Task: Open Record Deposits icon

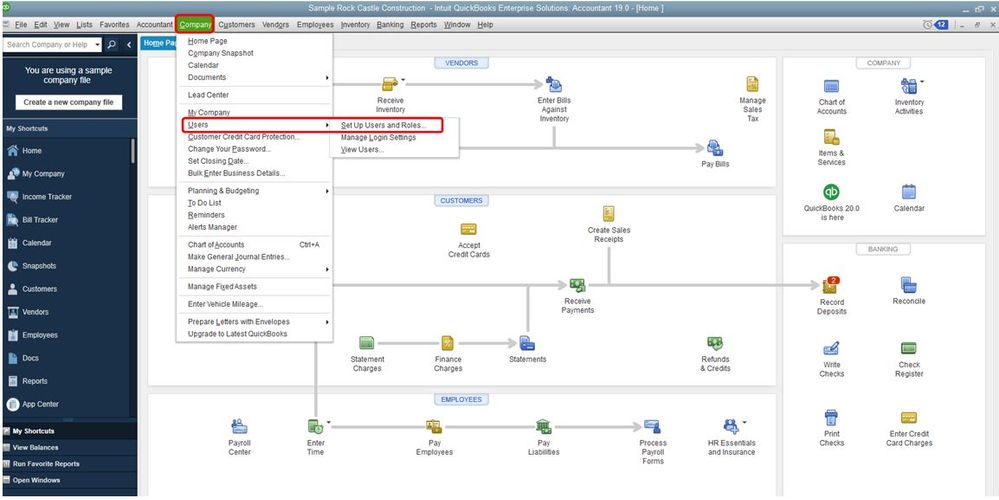Action: [x=831, y=285]
